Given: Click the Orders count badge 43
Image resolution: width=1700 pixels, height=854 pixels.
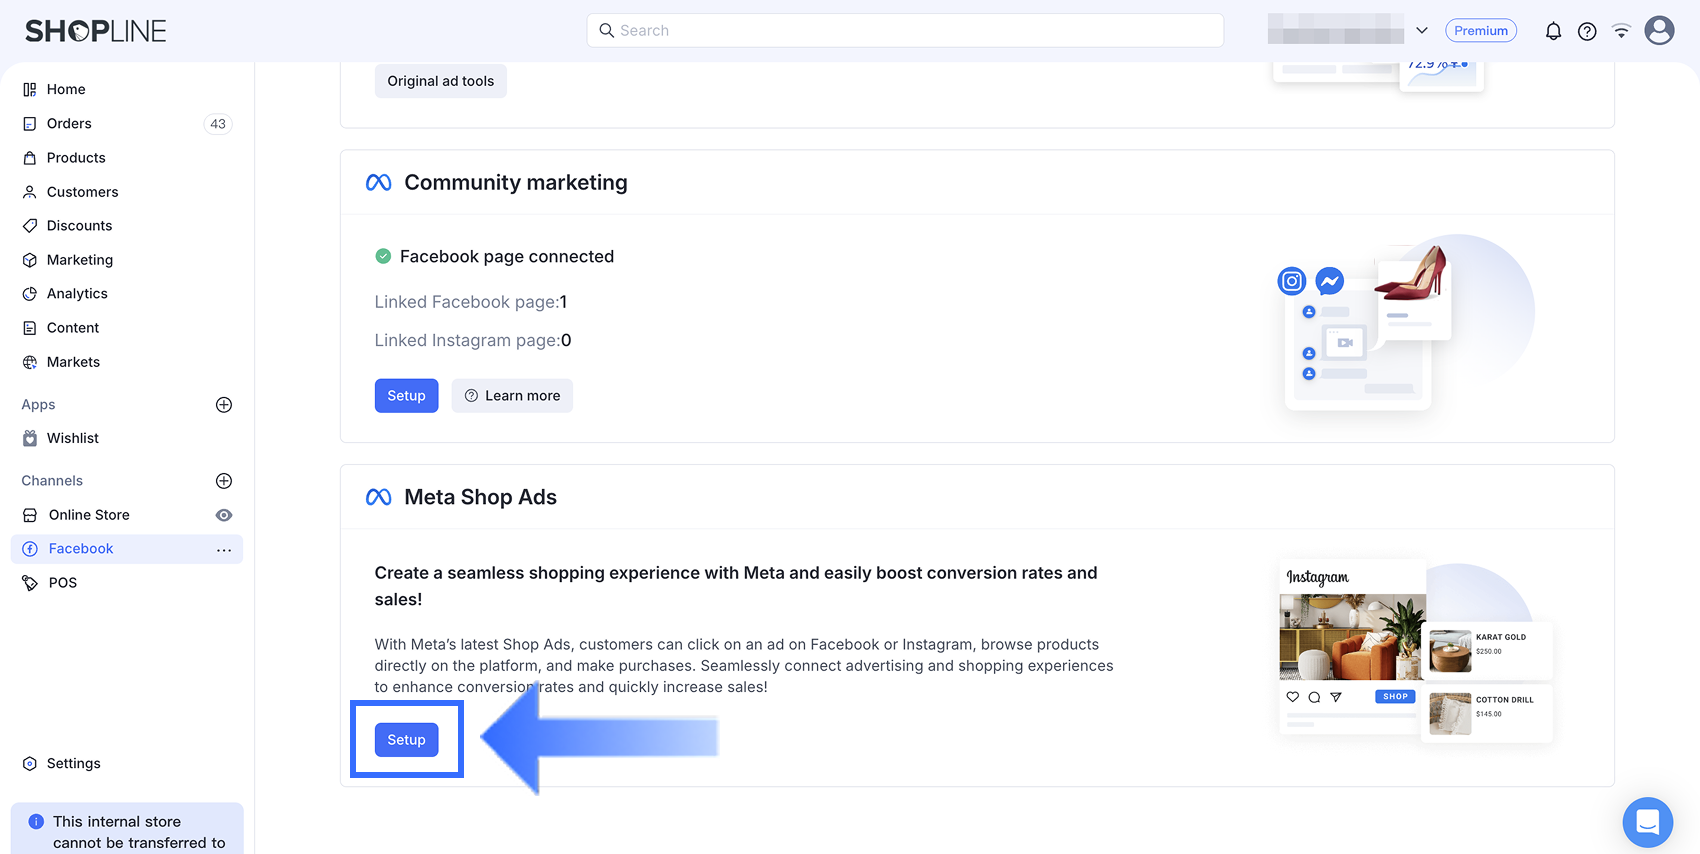Looking at the screenshot, I should 218,124.
